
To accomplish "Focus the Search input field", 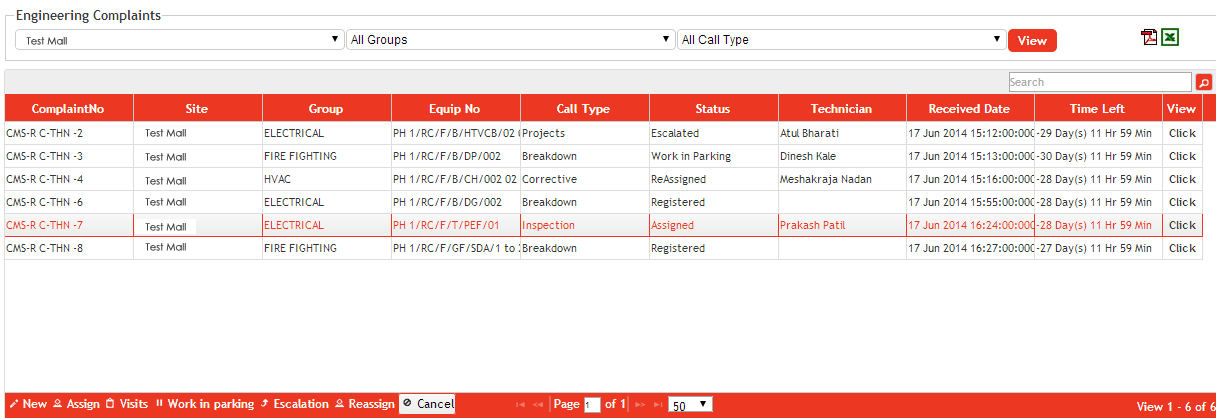I will [1099, 82].
